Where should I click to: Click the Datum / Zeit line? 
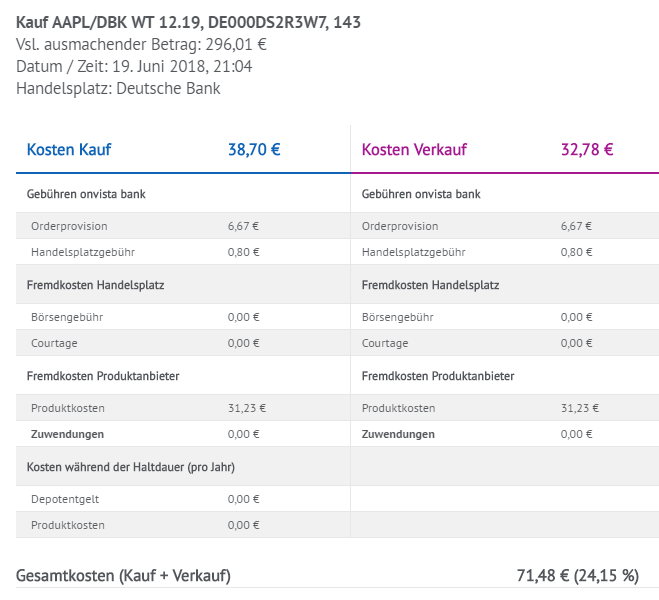tap(134, 66)
